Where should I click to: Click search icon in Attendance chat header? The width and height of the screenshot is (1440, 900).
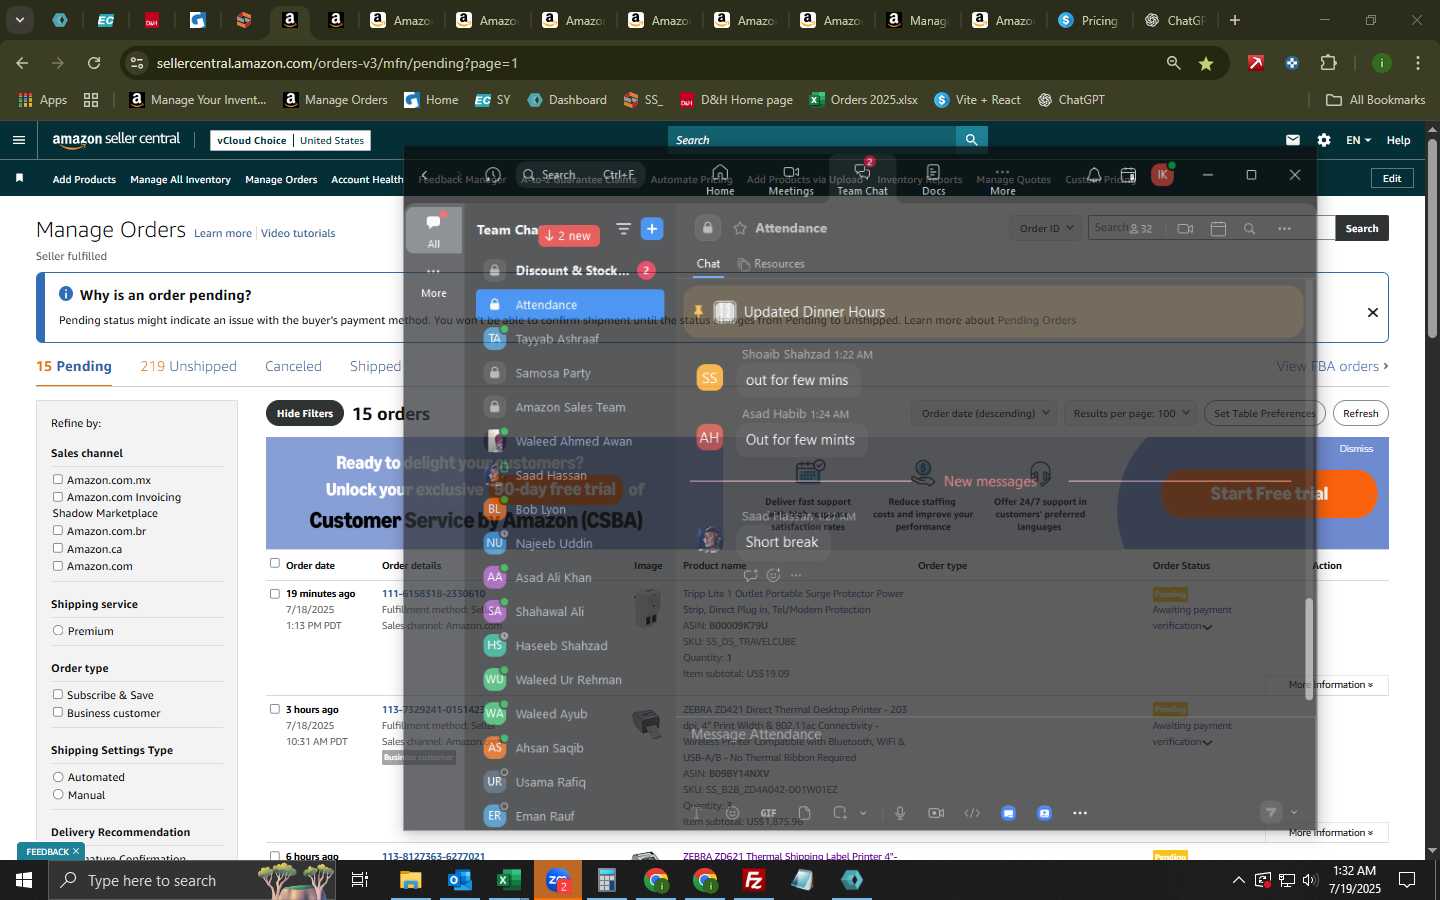1250,228
